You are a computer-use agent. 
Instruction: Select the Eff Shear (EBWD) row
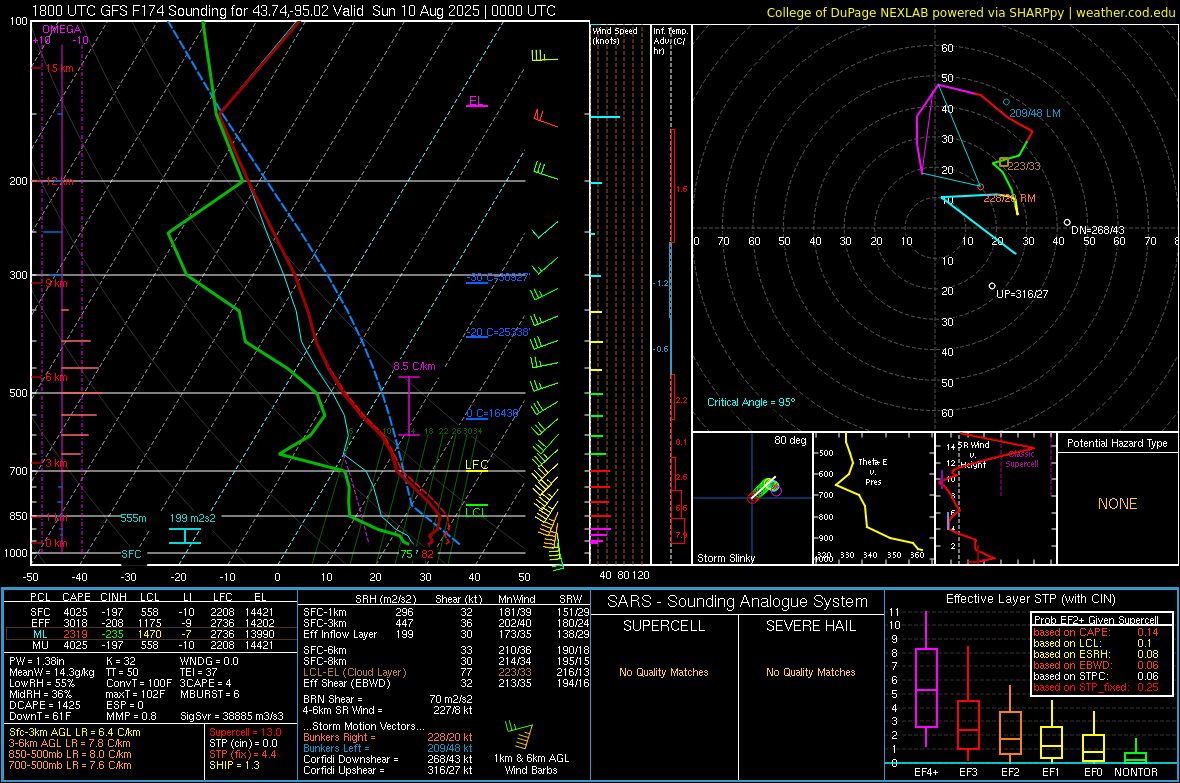click(446, 683)
